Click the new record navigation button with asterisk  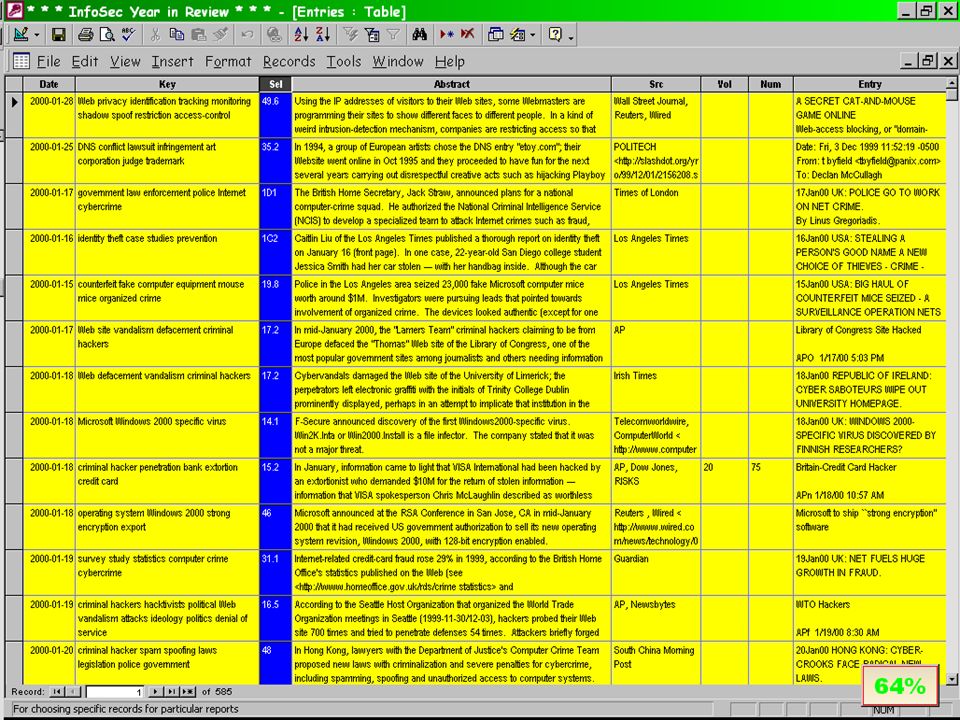click(x=188, y=692)
